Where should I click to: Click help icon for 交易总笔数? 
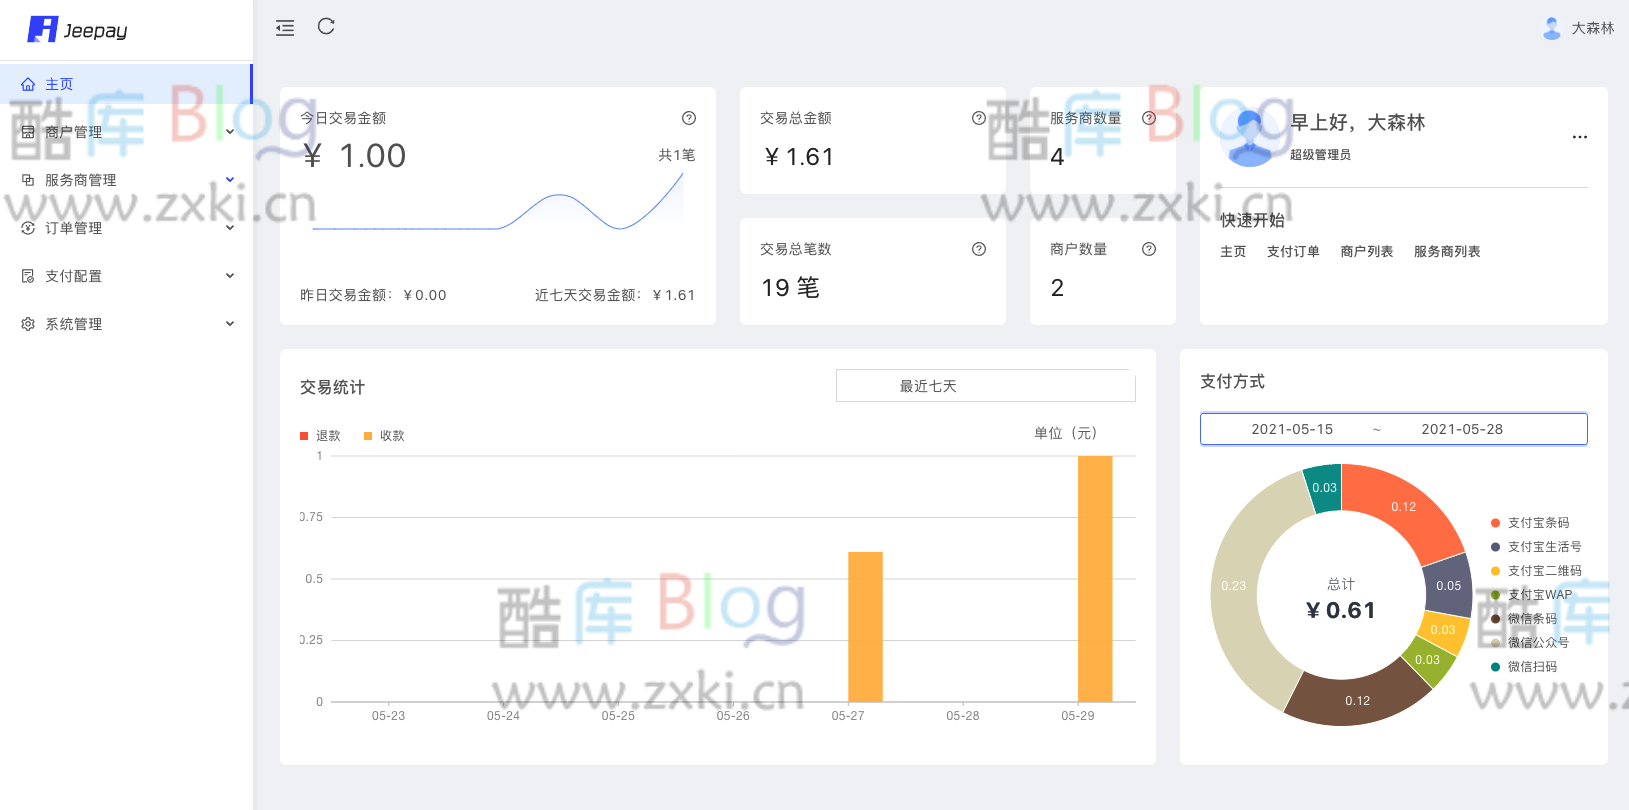[979, 249]
